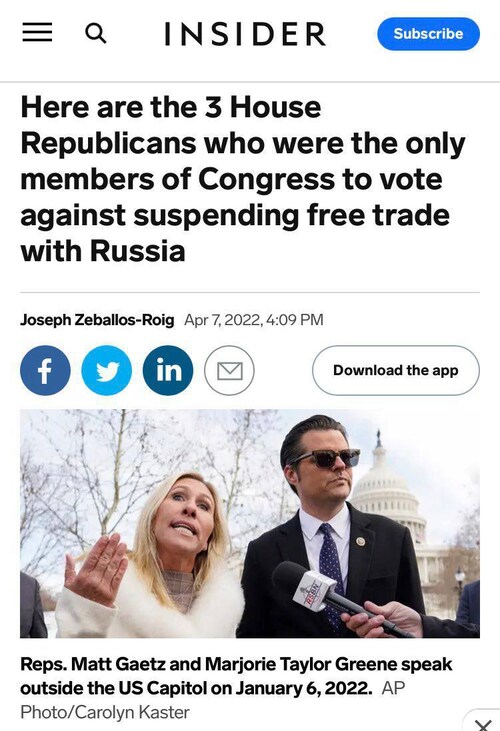The image size is (500, 731).
Task: Click the Capitol dome in the photo
Action: 387,485
